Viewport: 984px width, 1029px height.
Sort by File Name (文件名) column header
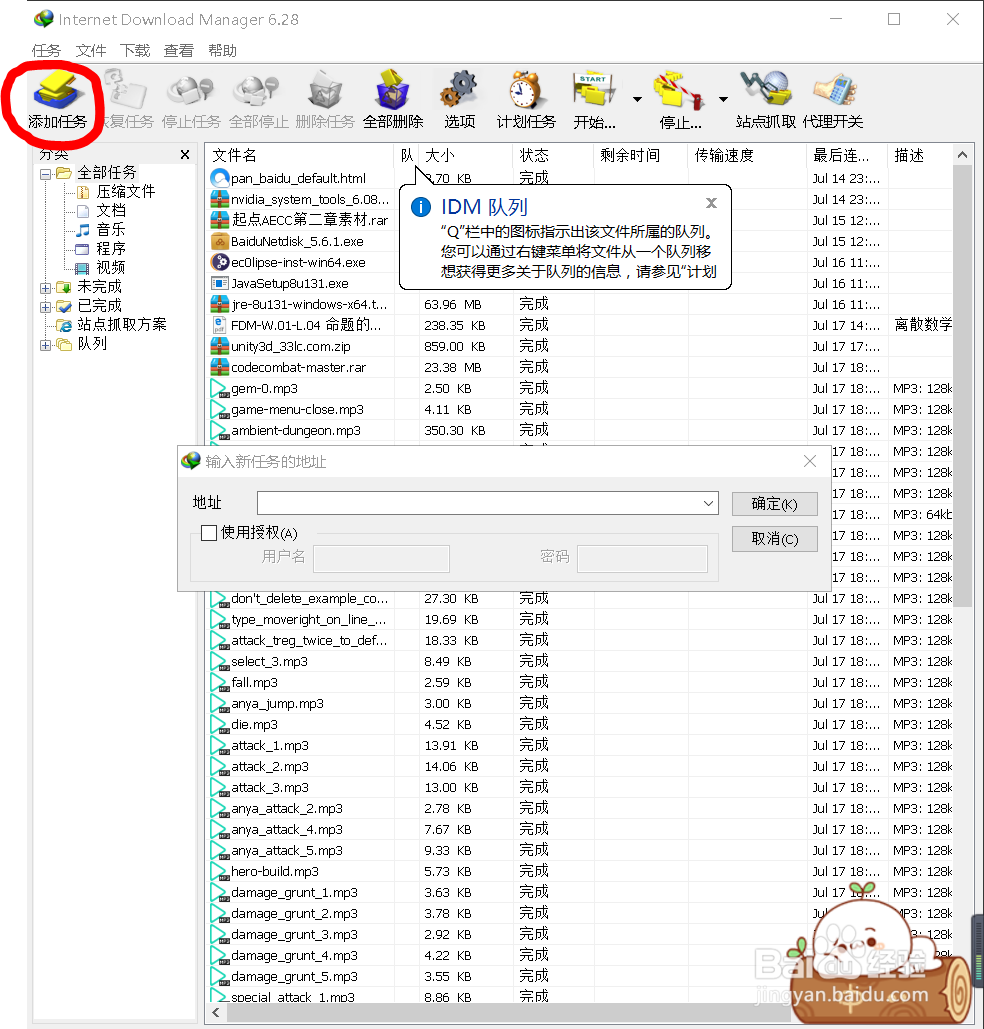click(x=299, y=156)
